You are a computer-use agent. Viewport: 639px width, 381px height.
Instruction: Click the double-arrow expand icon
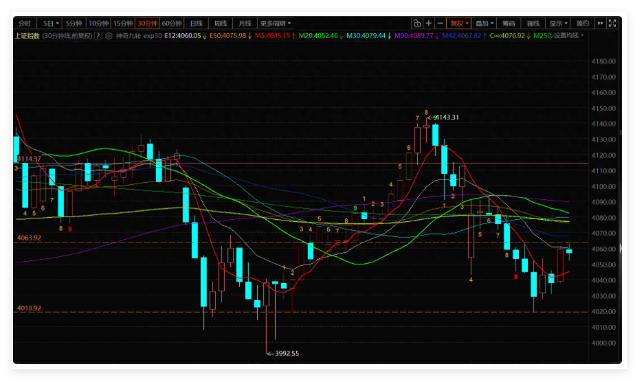600,23
